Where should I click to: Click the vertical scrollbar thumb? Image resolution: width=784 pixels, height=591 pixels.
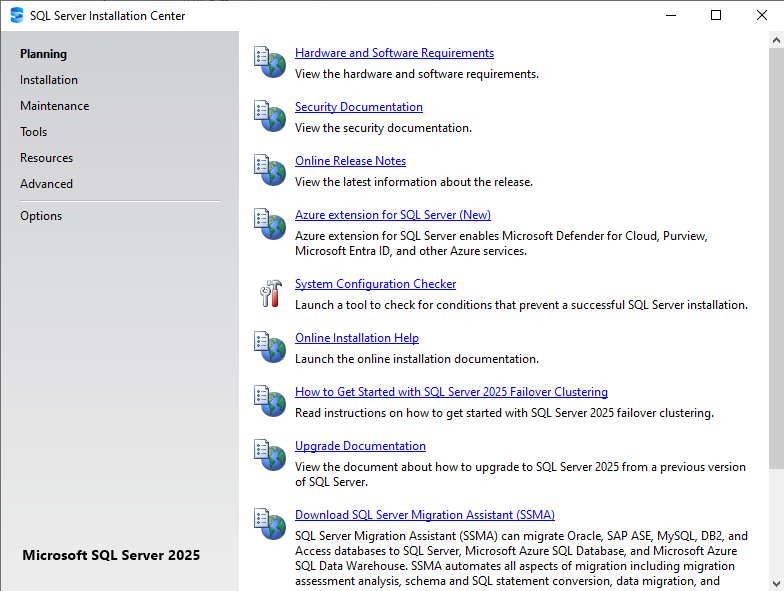click(x=776, y=258)
